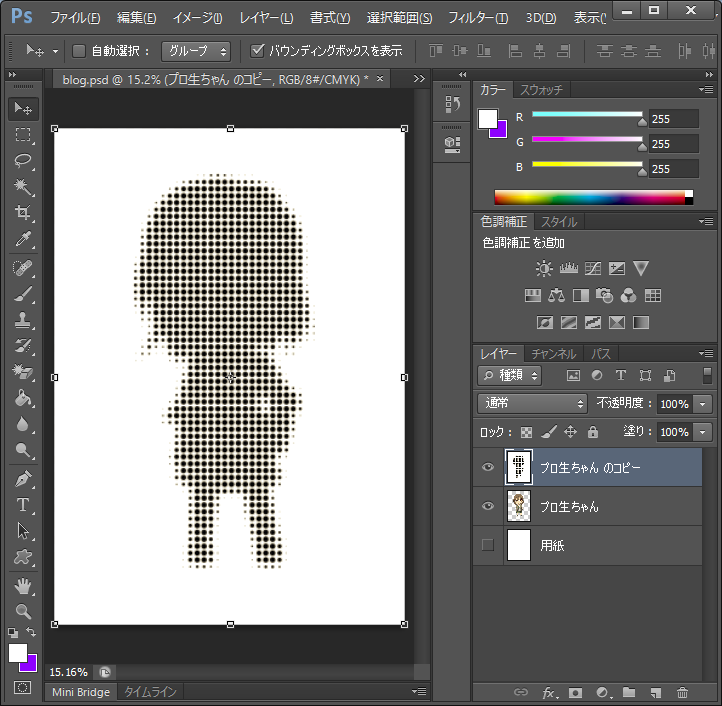Open the Mini Bridge panel

[81, 692]
